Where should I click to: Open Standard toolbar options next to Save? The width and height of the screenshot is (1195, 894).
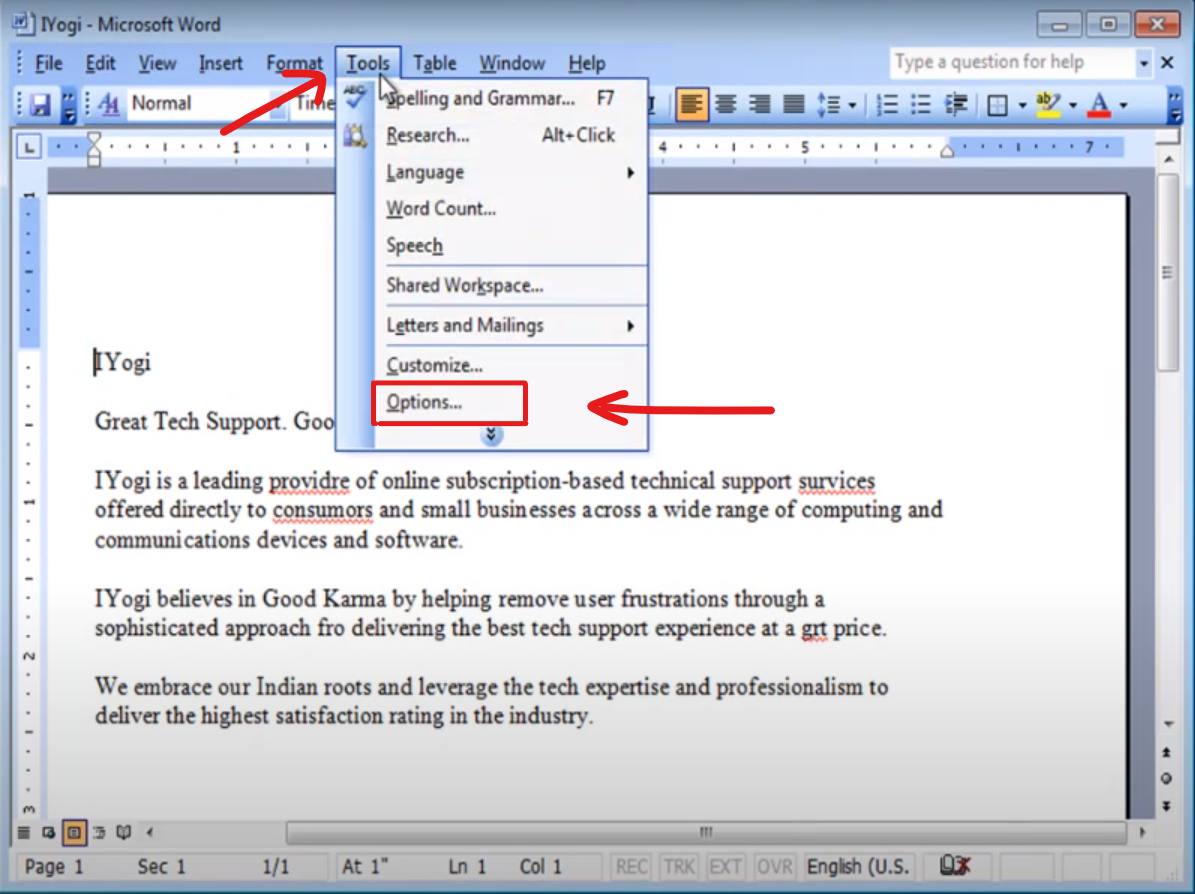(69, 105)
